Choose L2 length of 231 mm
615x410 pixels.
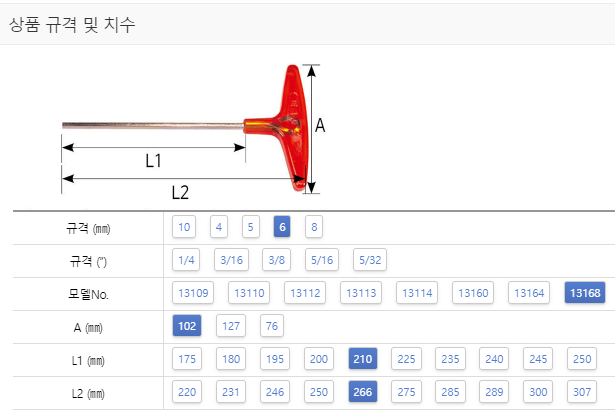pos(231,392)
